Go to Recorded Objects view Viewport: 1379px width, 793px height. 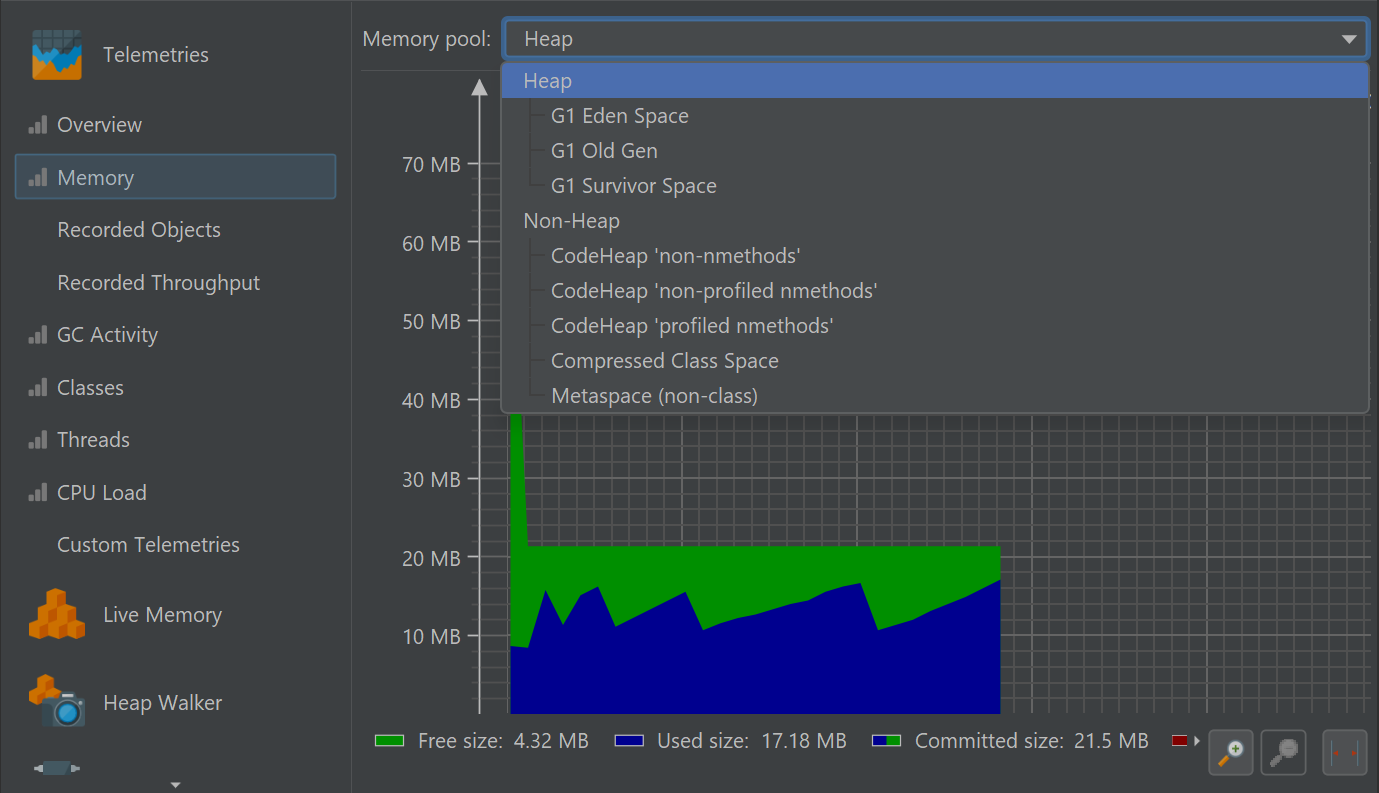138,230
